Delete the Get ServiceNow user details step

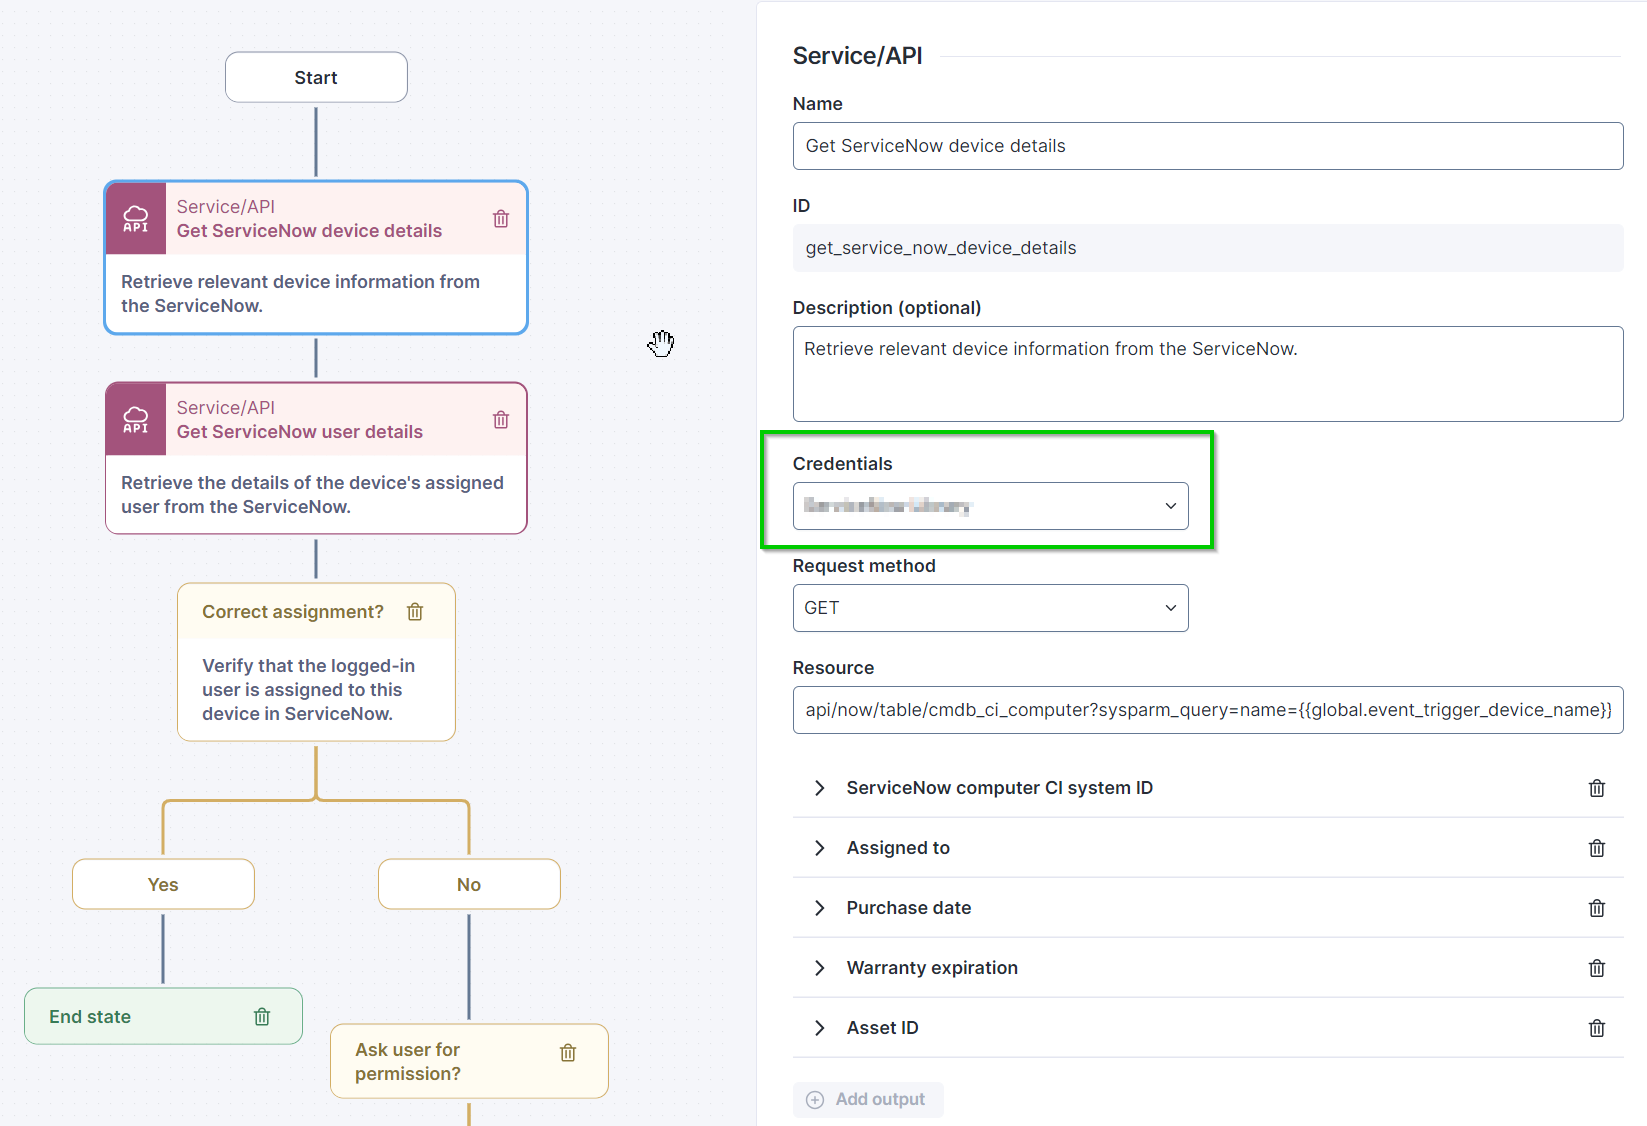(501, 419)
